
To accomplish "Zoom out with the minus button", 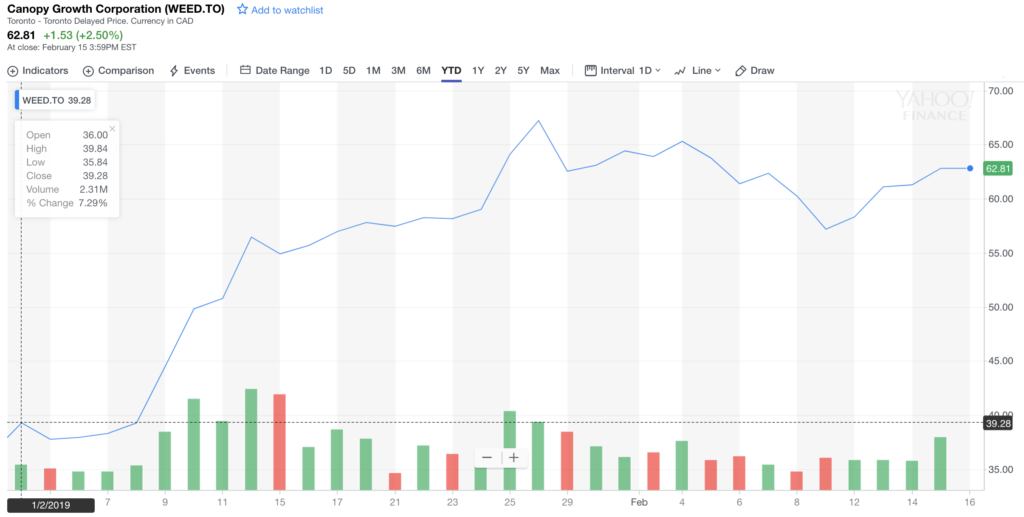I will tap(487, 458).
